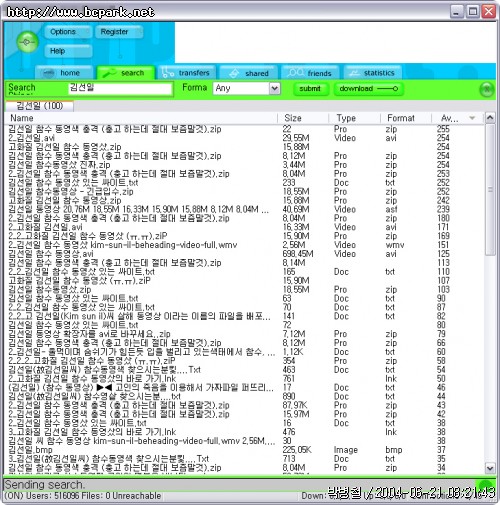500x505 pixels.
Task: Select the row with size 3.44M
Action: click(x=243, y=165)
